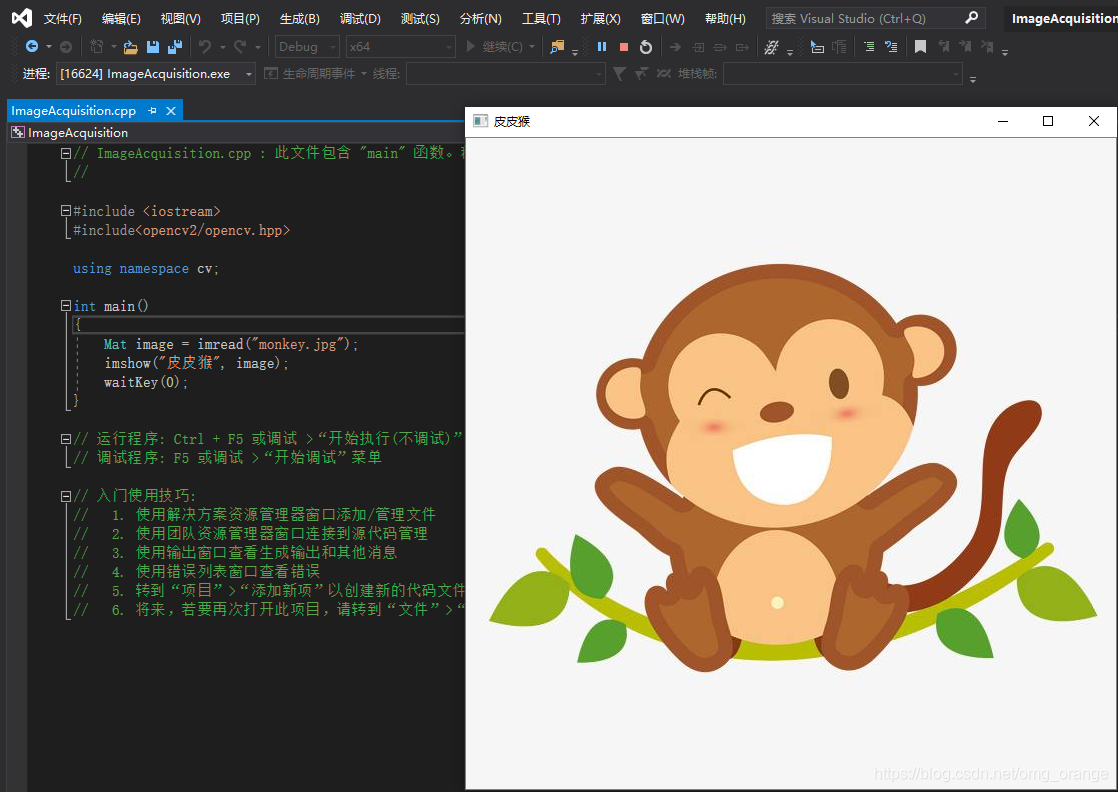
Task: Collapse the header comment block
Action: pyautogui.click(x=66, y=153)
